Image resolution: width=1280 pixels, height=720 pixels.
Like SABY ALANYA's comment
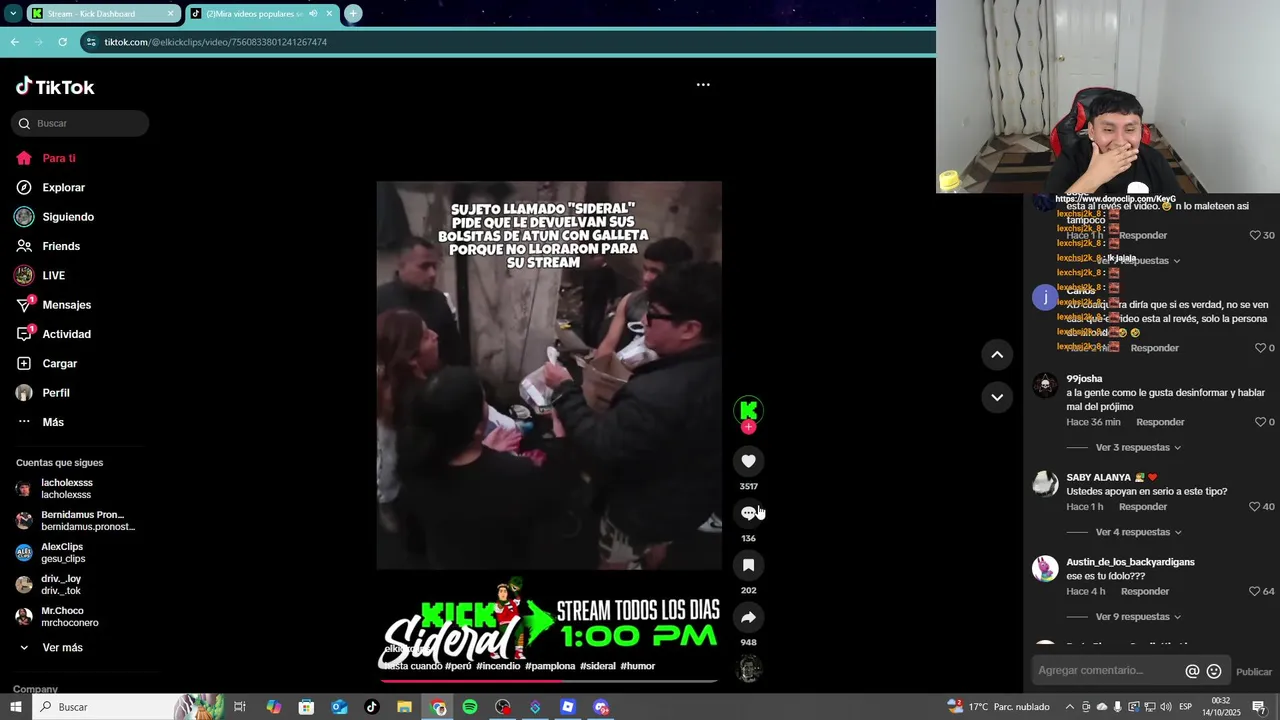(x=1255, y=507)
